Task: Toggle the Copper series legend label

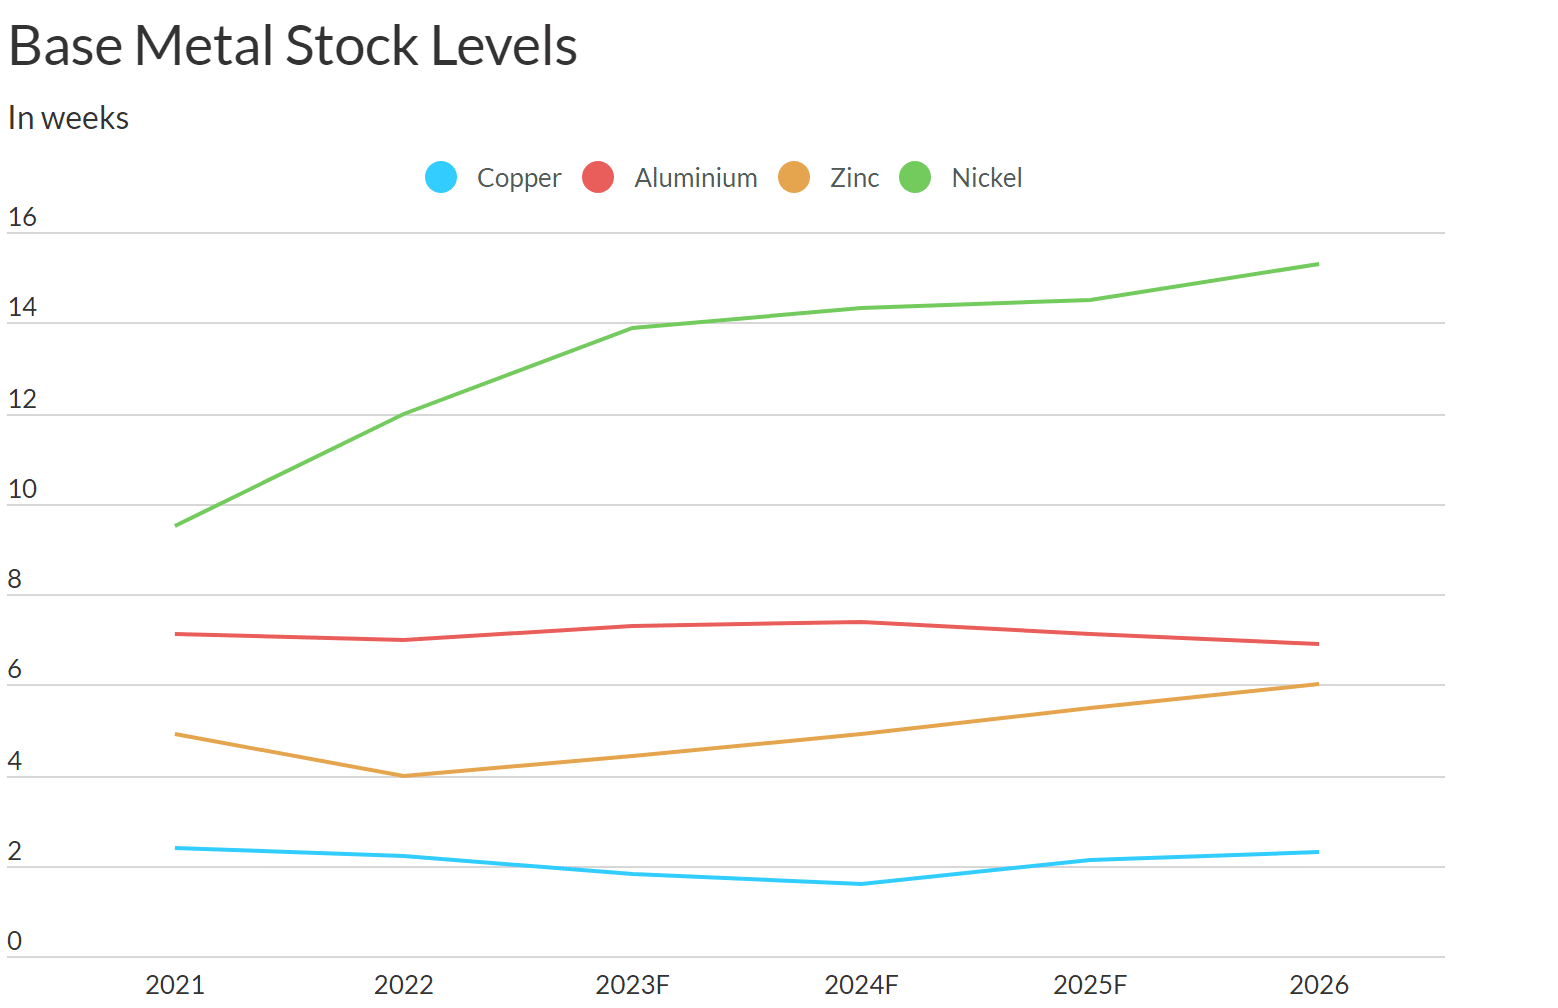Action: coord(518,178)
